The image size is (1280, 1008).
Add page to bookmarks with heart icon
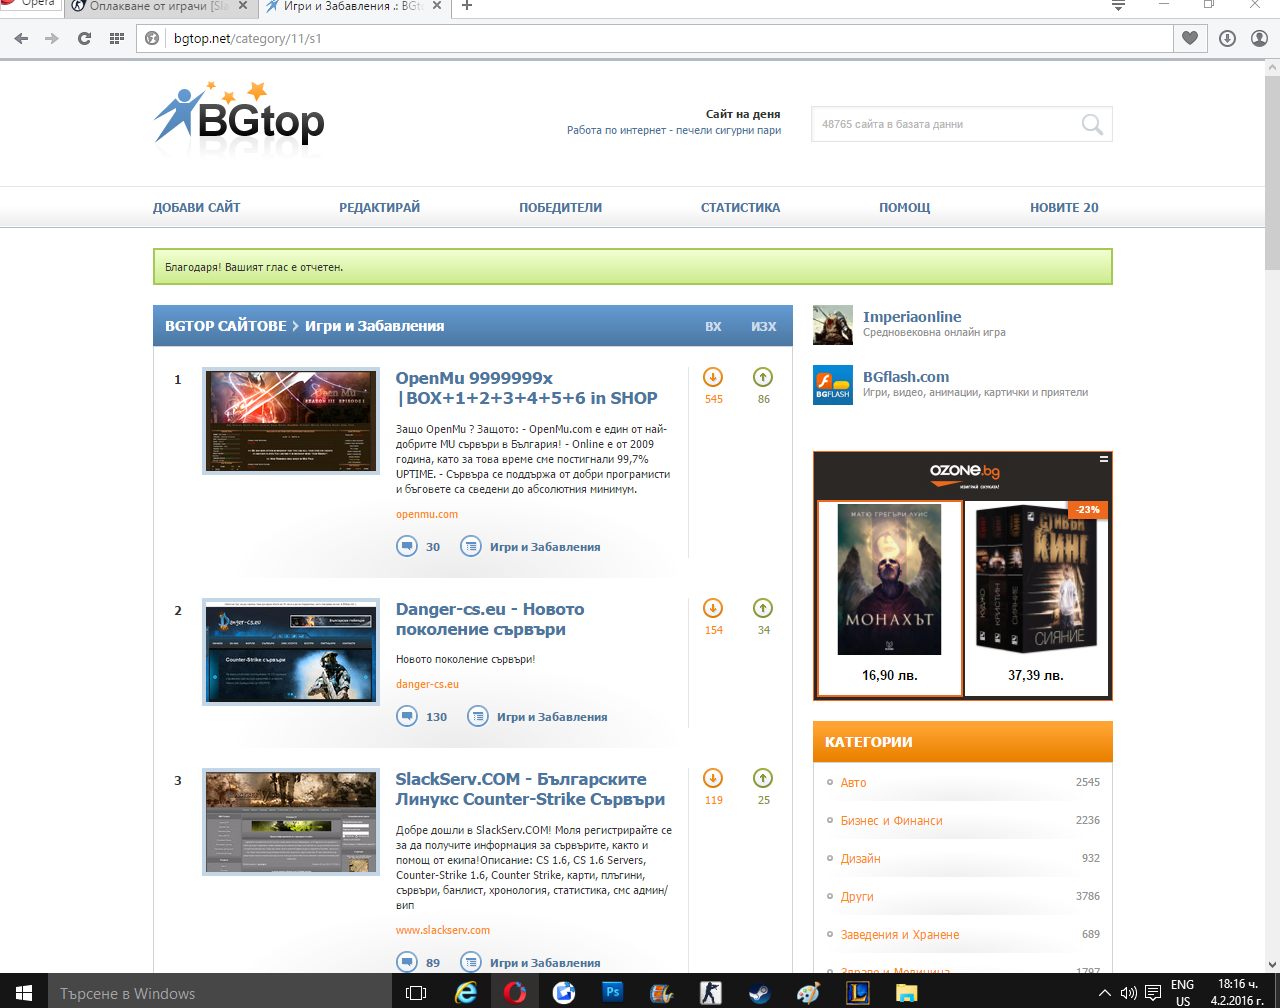1189,38
